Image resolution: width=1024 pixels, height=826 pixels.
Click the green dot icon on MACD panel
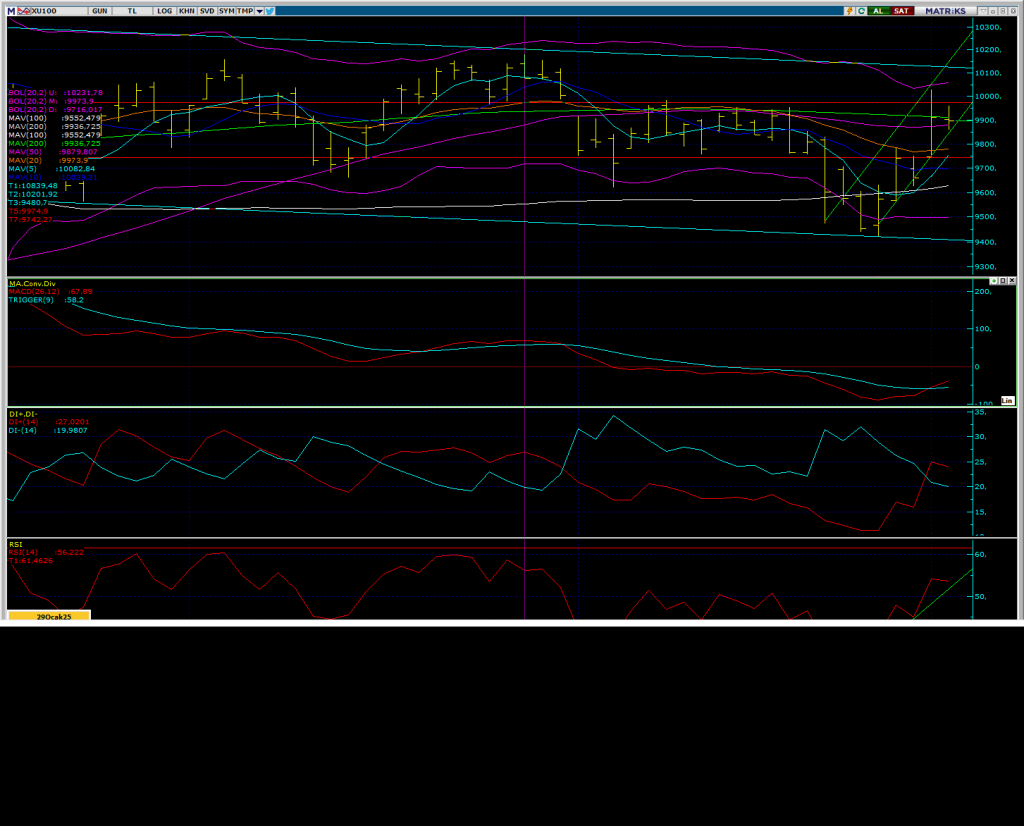[993, 281]
